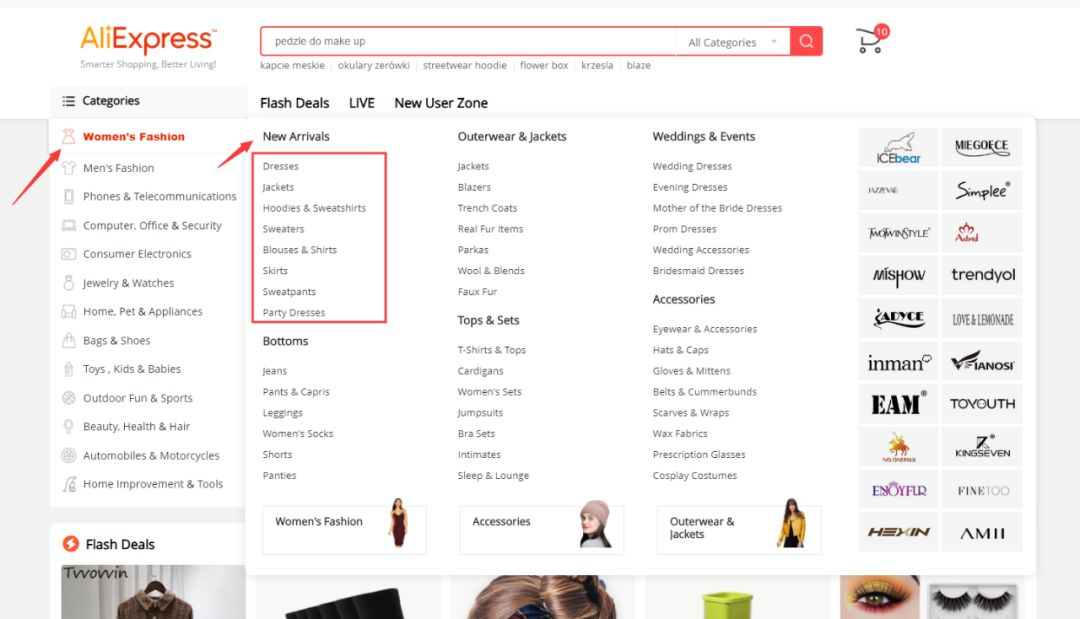The height and width of the screenshot is (619, 1080).
Task: Click the Outdoor Fun & Sports ball icon
Action: pyautogui.click(x=68, y=398)
